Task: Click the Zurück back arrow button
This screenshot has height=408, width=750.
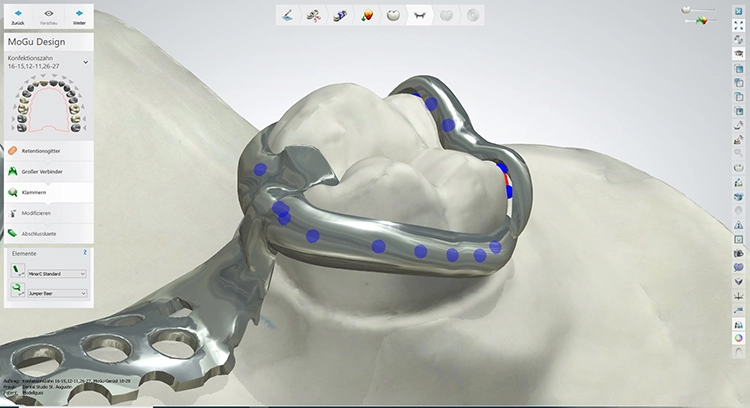Action: coord(17,16)
